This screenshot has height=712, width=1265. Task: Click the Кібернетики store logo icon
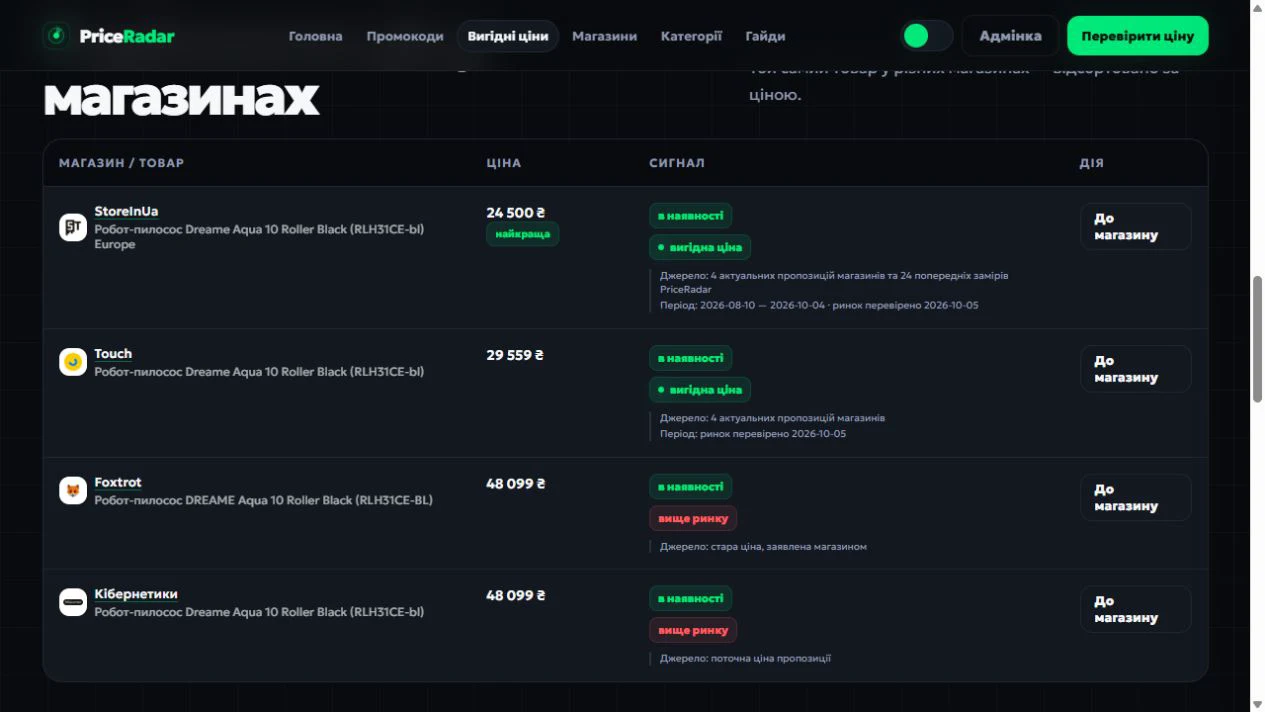tap(73, 602)
